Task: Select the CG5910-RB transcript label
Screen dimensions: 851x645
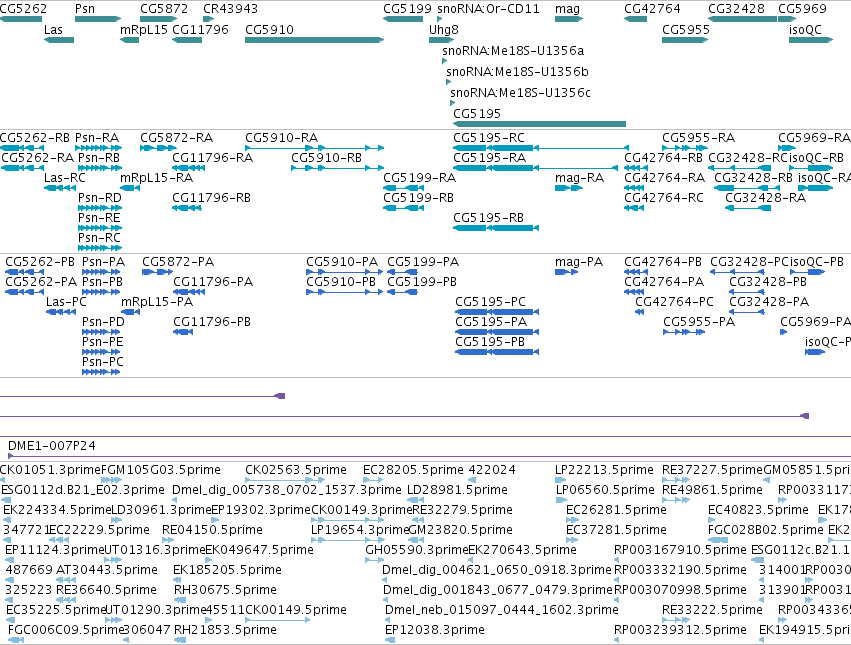Action: coord(326,158)
